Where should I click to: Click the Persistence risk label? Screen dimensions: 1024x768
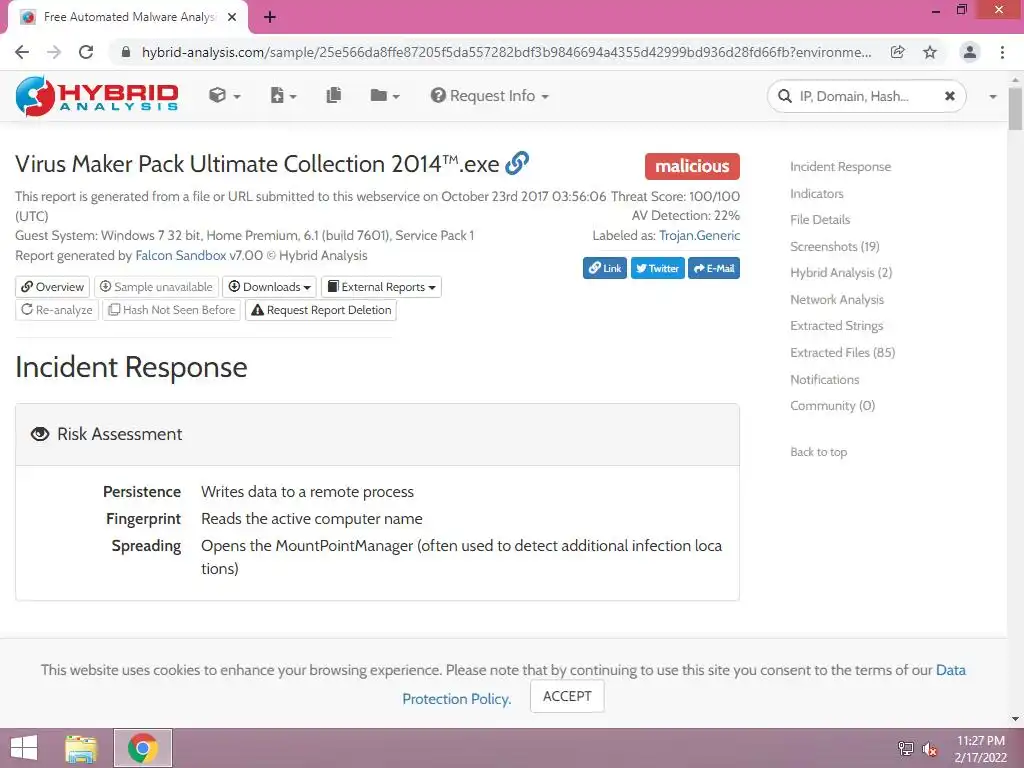click(x=142, y=492)
